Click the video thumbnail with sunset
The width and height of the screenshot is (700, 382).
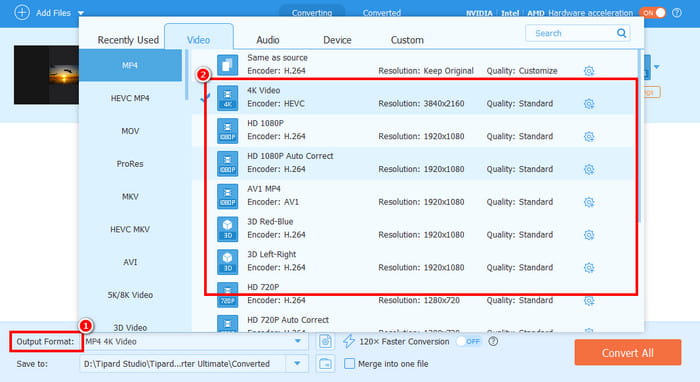(x=46, y=75)
